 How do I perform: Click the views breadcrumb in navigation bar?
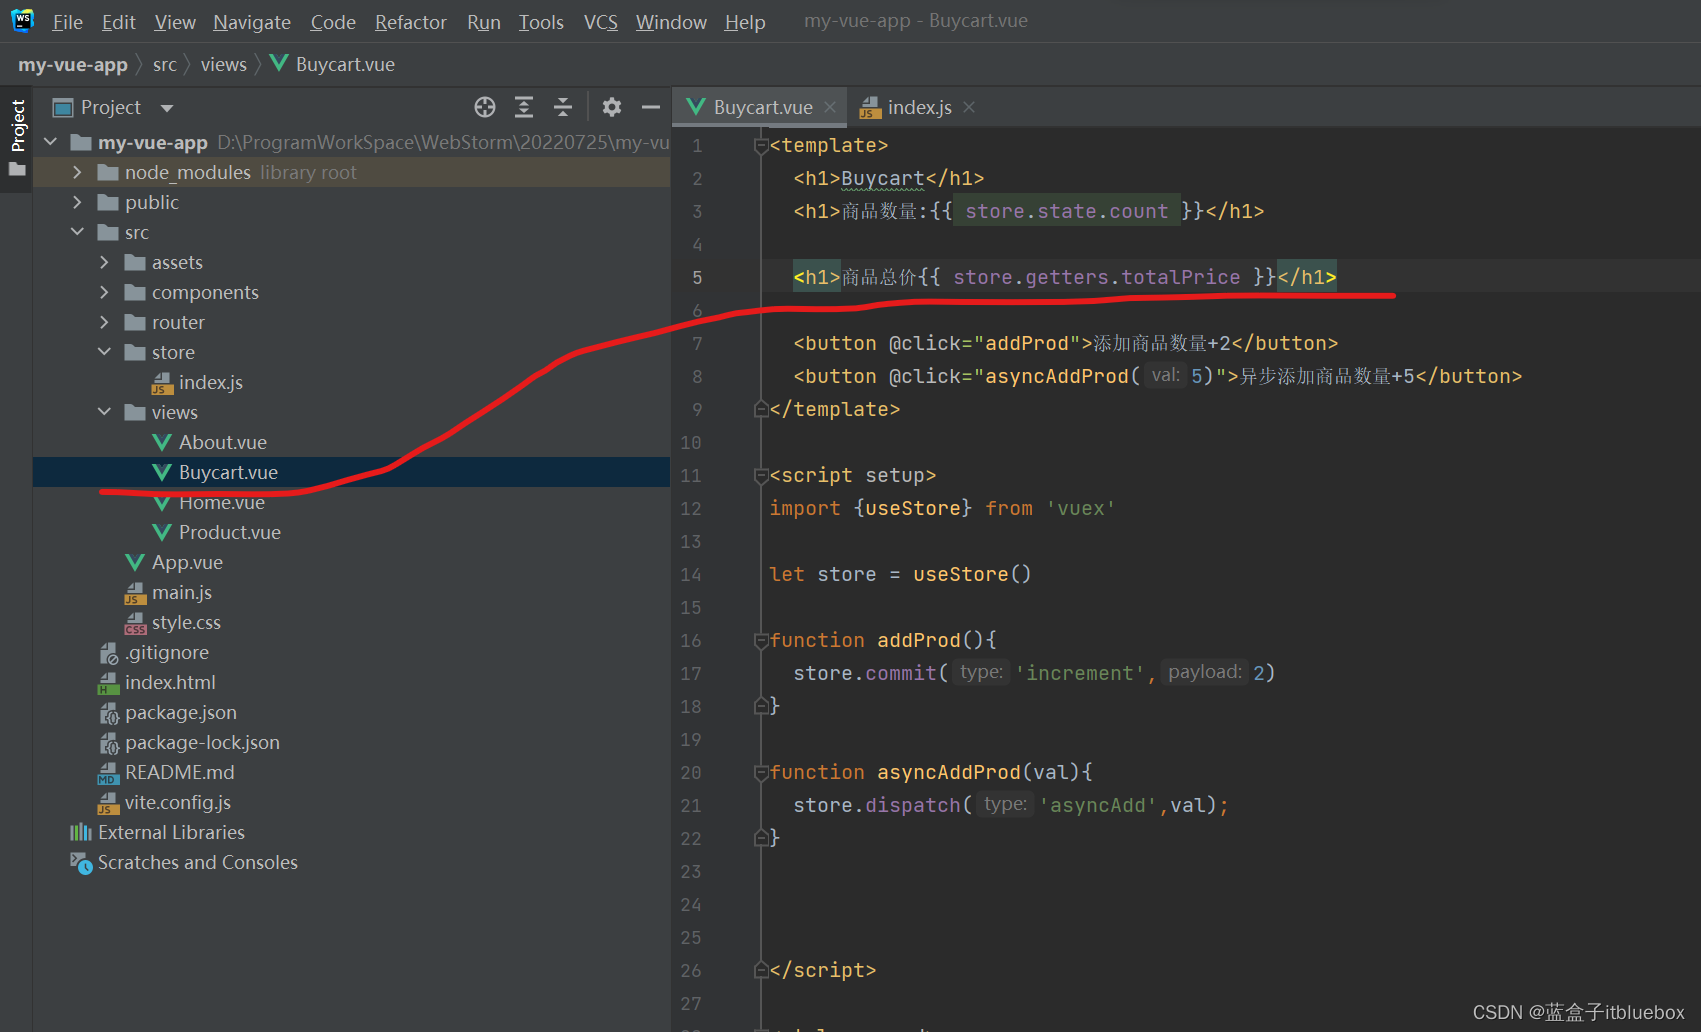tap(224, 65)
